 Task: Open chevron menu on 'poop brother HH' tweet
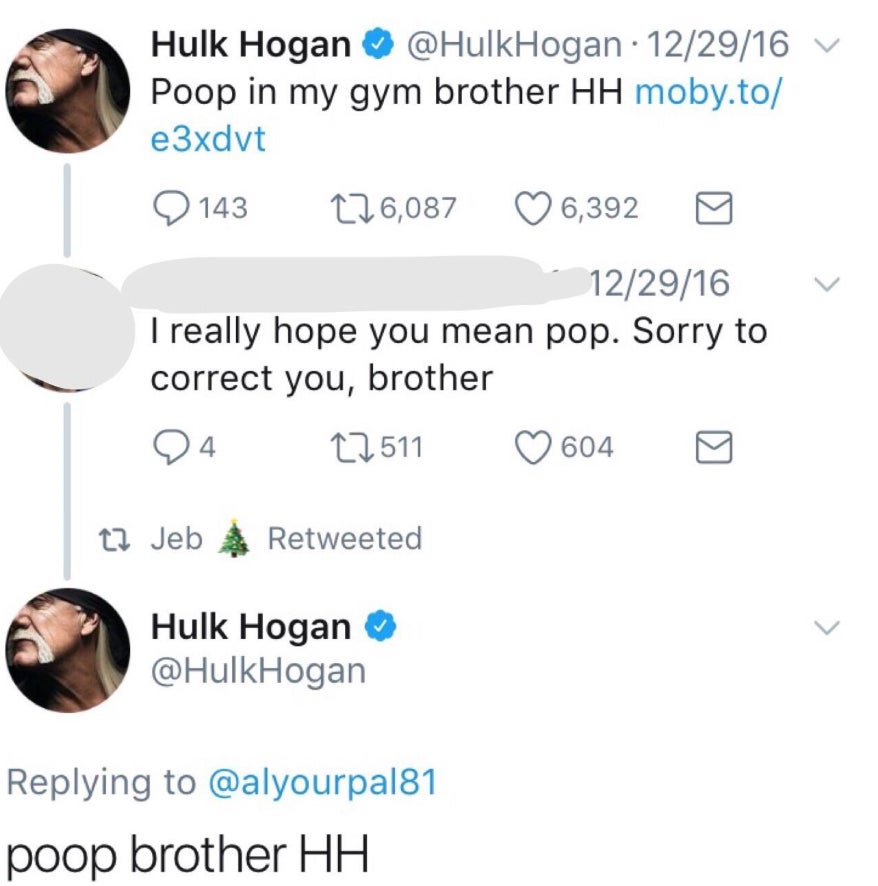[826, 627]
